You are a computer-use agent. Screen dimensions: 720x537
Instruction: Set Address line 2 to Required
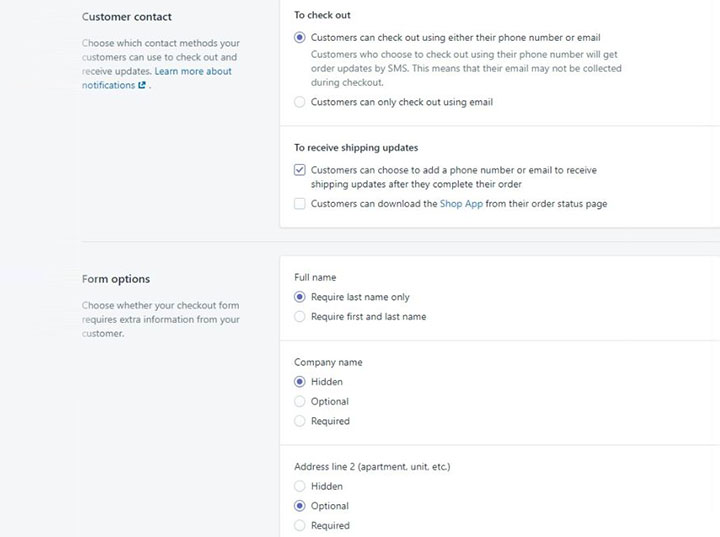(299, 525)
